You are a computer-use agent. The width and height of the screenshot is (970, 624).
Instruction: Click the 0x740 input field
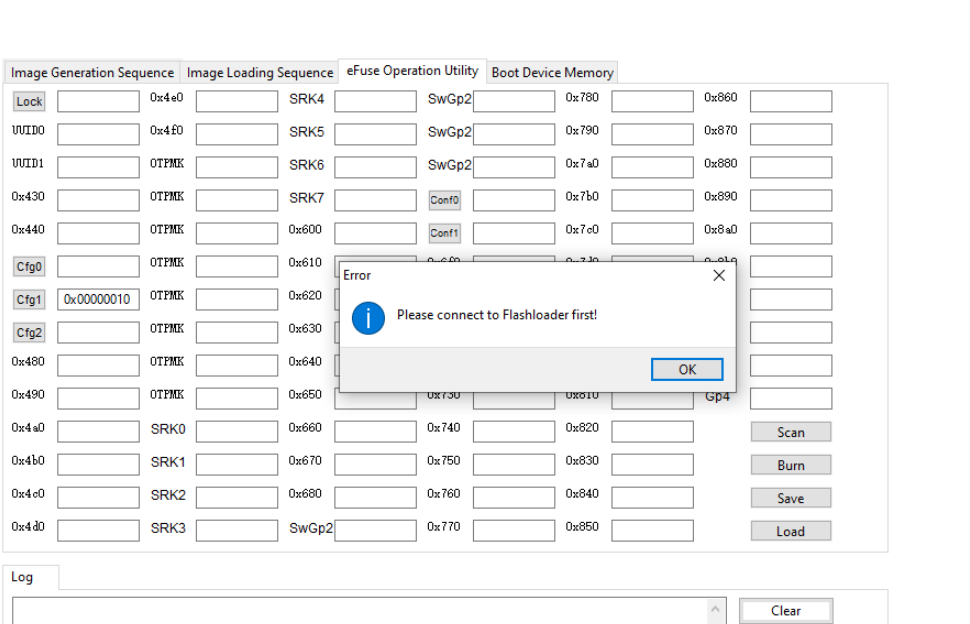[514, 432]
